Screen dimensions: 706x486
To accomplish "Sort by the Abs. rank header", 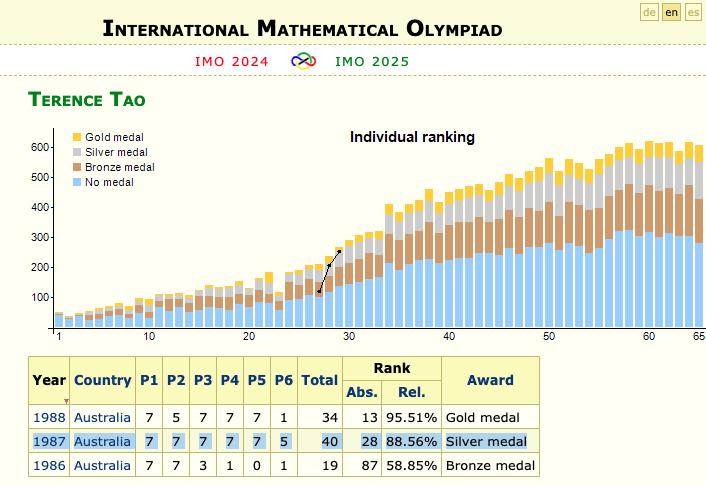I will [x=362, y=392].
